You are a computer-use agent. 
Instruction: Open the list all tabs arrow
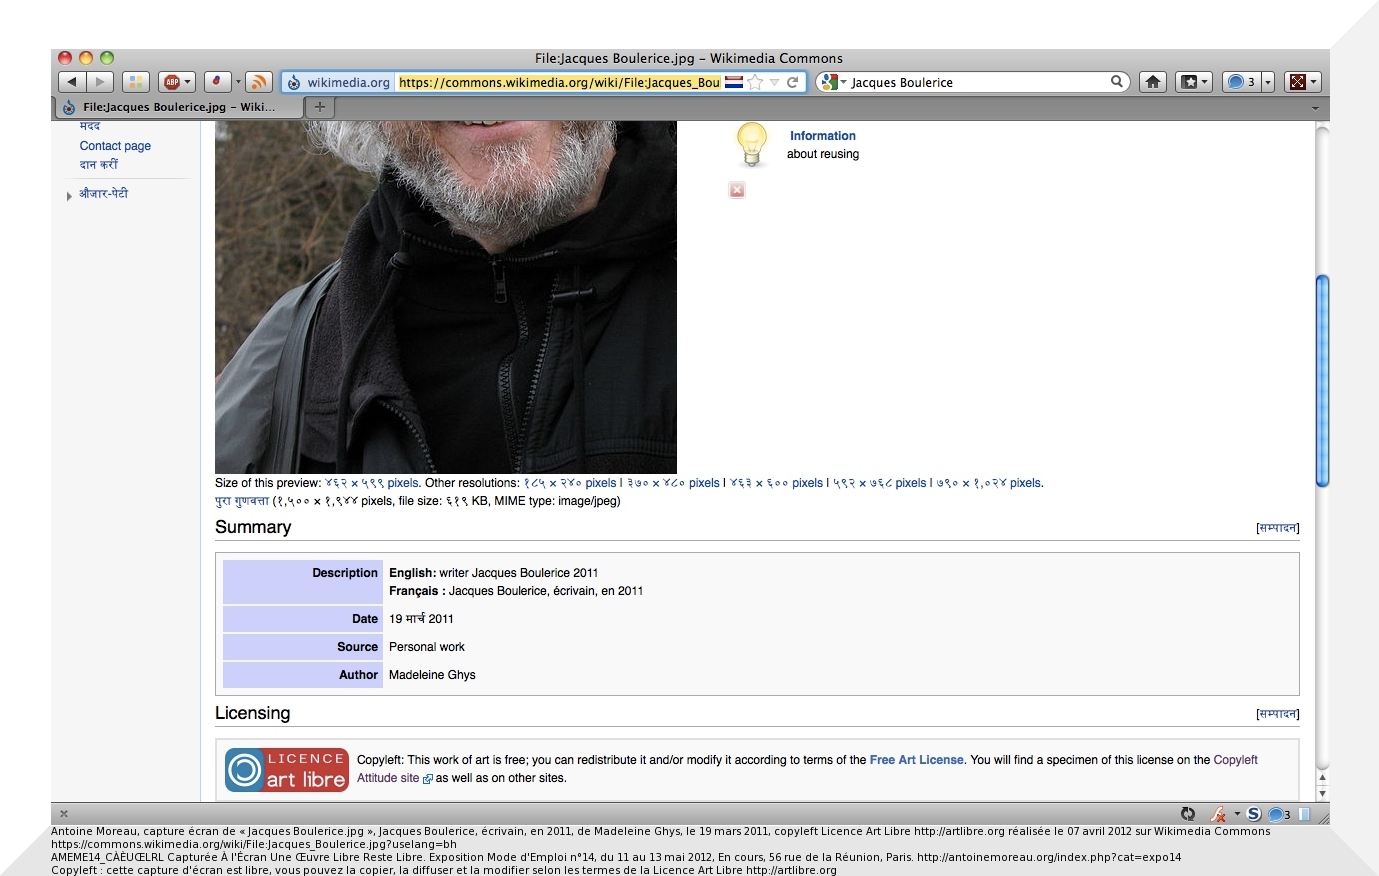(1315, 107)
